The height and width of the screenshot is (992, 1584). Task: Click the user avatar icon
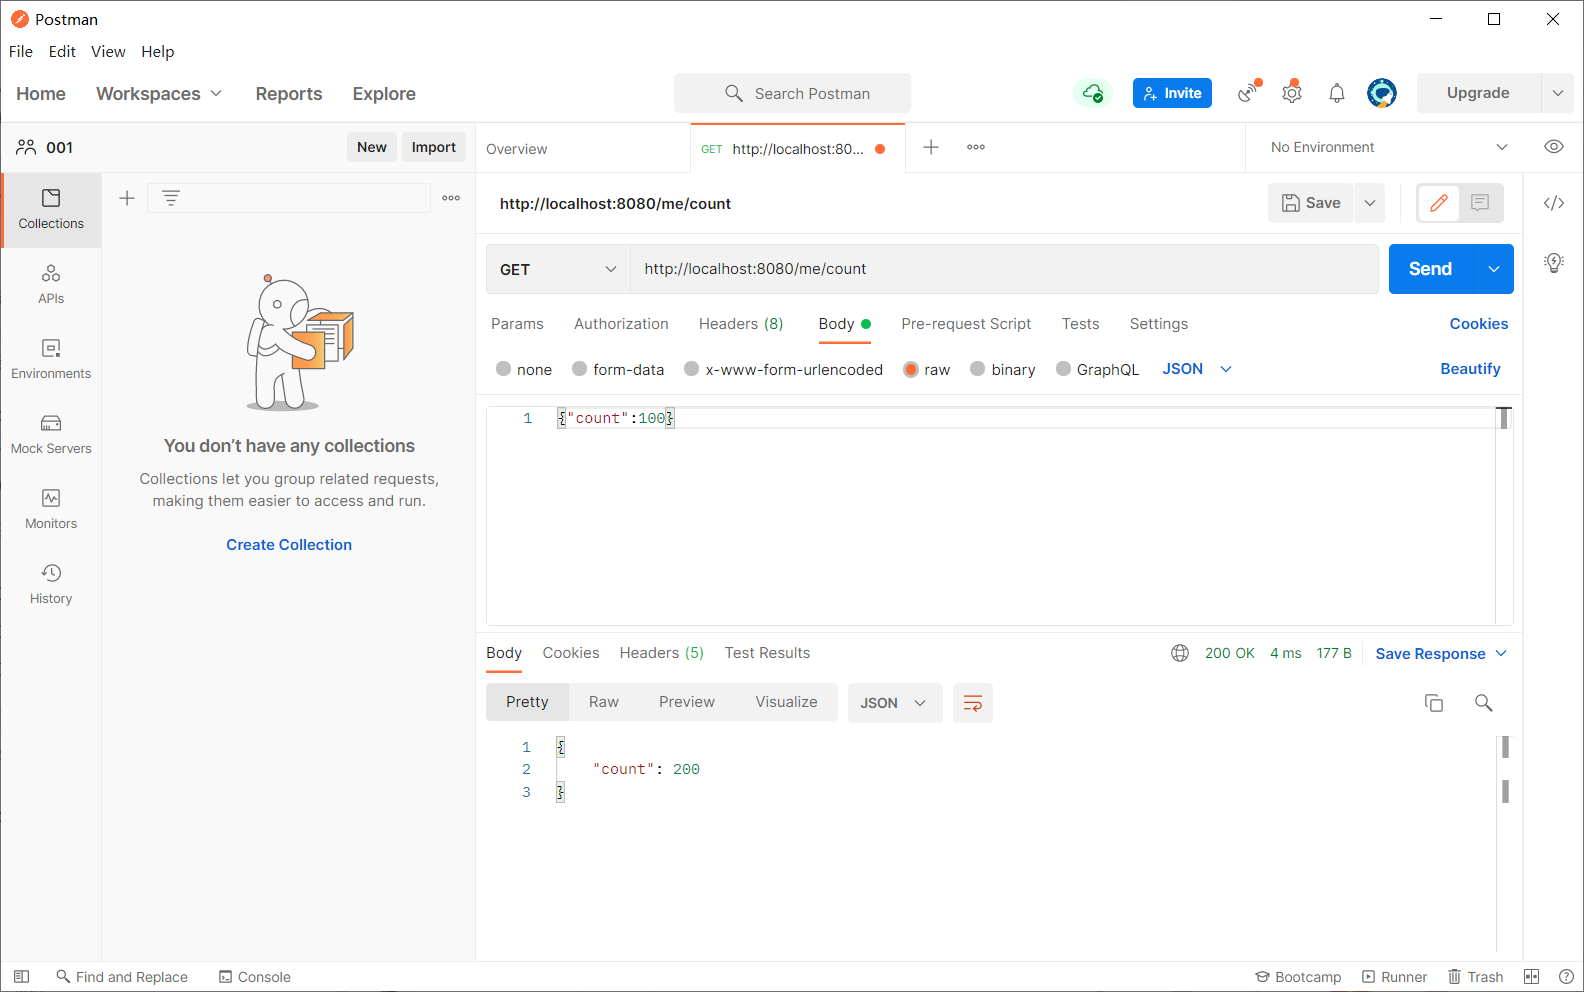pos(1382,93)
